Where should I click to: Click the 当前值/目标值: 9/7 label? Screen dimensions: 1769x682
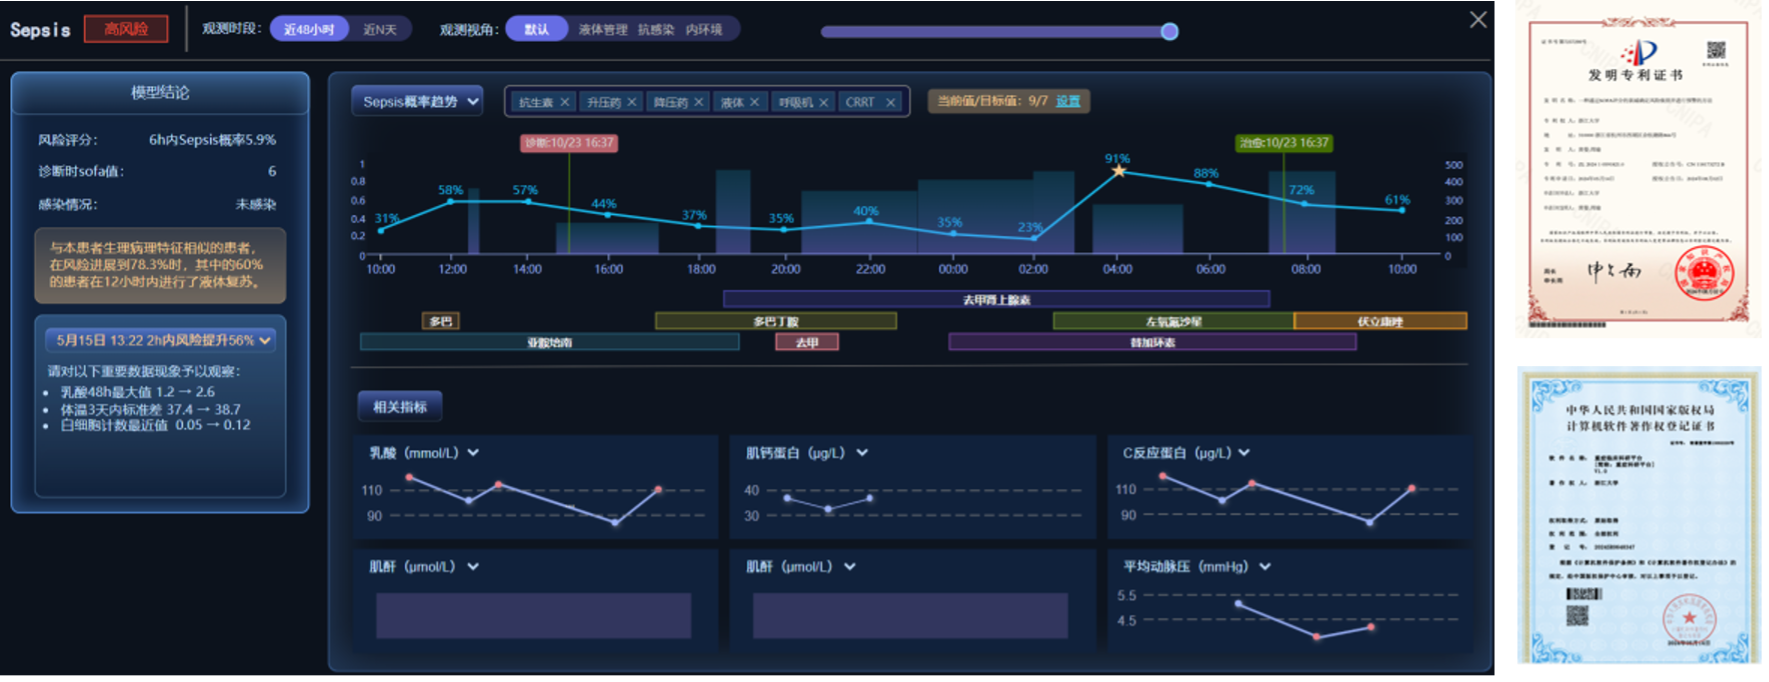tap(992, 101)
